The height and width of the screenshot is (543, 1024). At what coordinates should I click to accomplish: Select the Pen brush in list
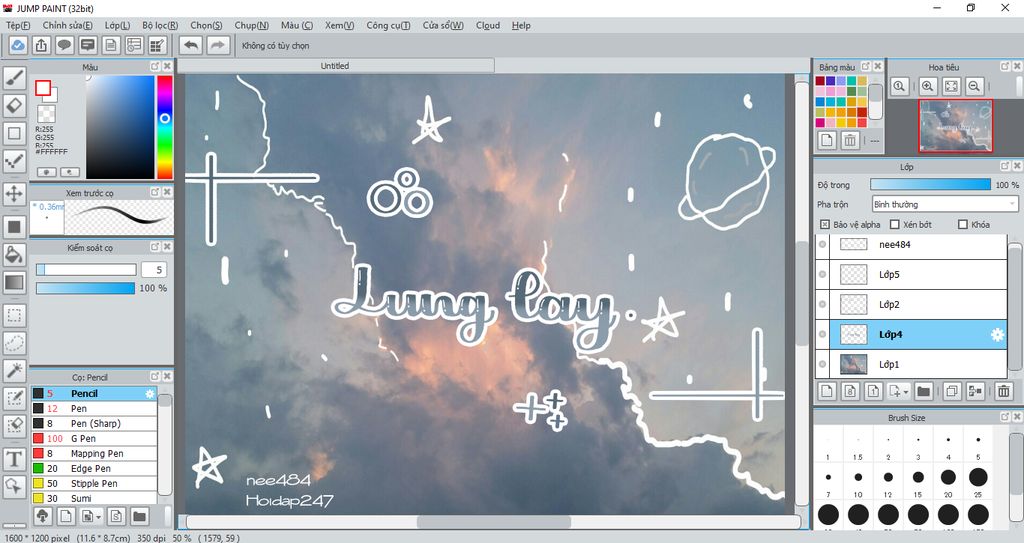point(95,408)
